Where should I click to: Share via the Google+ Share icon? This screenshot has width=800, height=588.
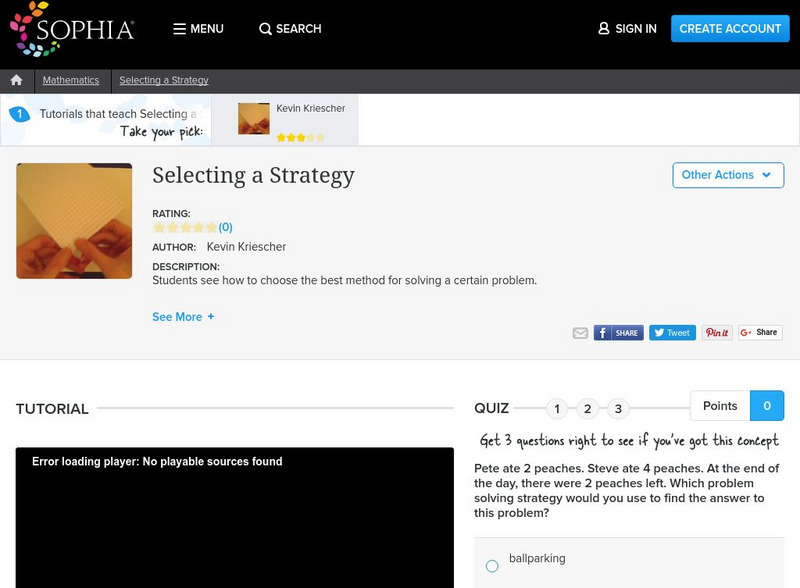click(760, 332)
